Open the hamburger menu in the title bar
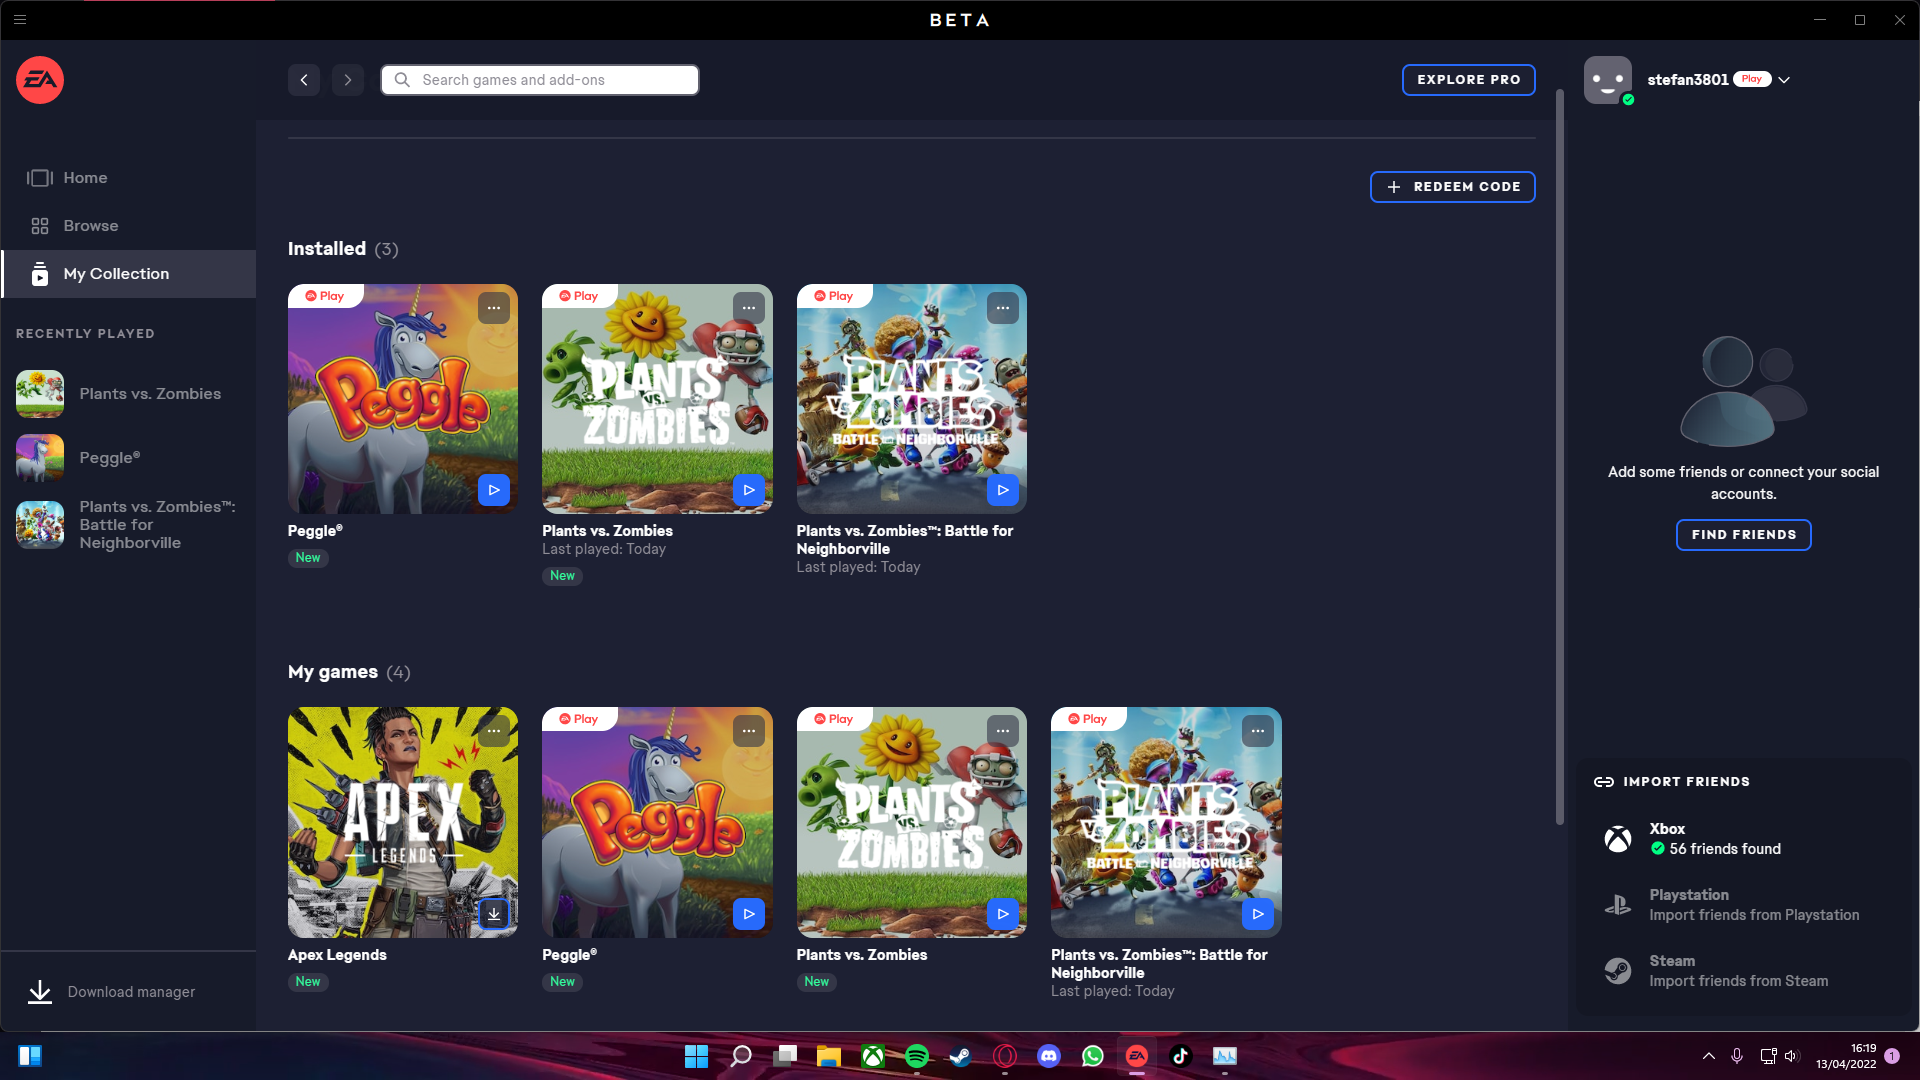 click(20, 19)
